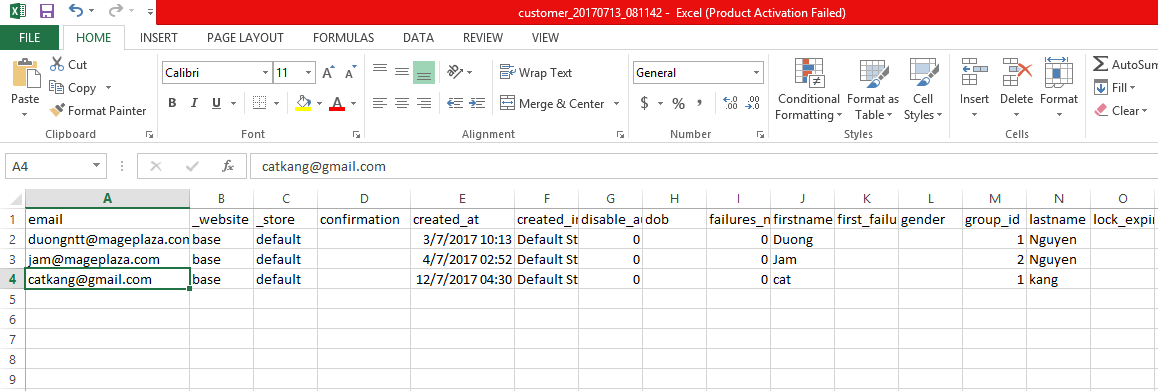The width and height of the screenshot is (1158, 391).
Task: Switch to the DATA tab
Action: click(x=418, y=38)
